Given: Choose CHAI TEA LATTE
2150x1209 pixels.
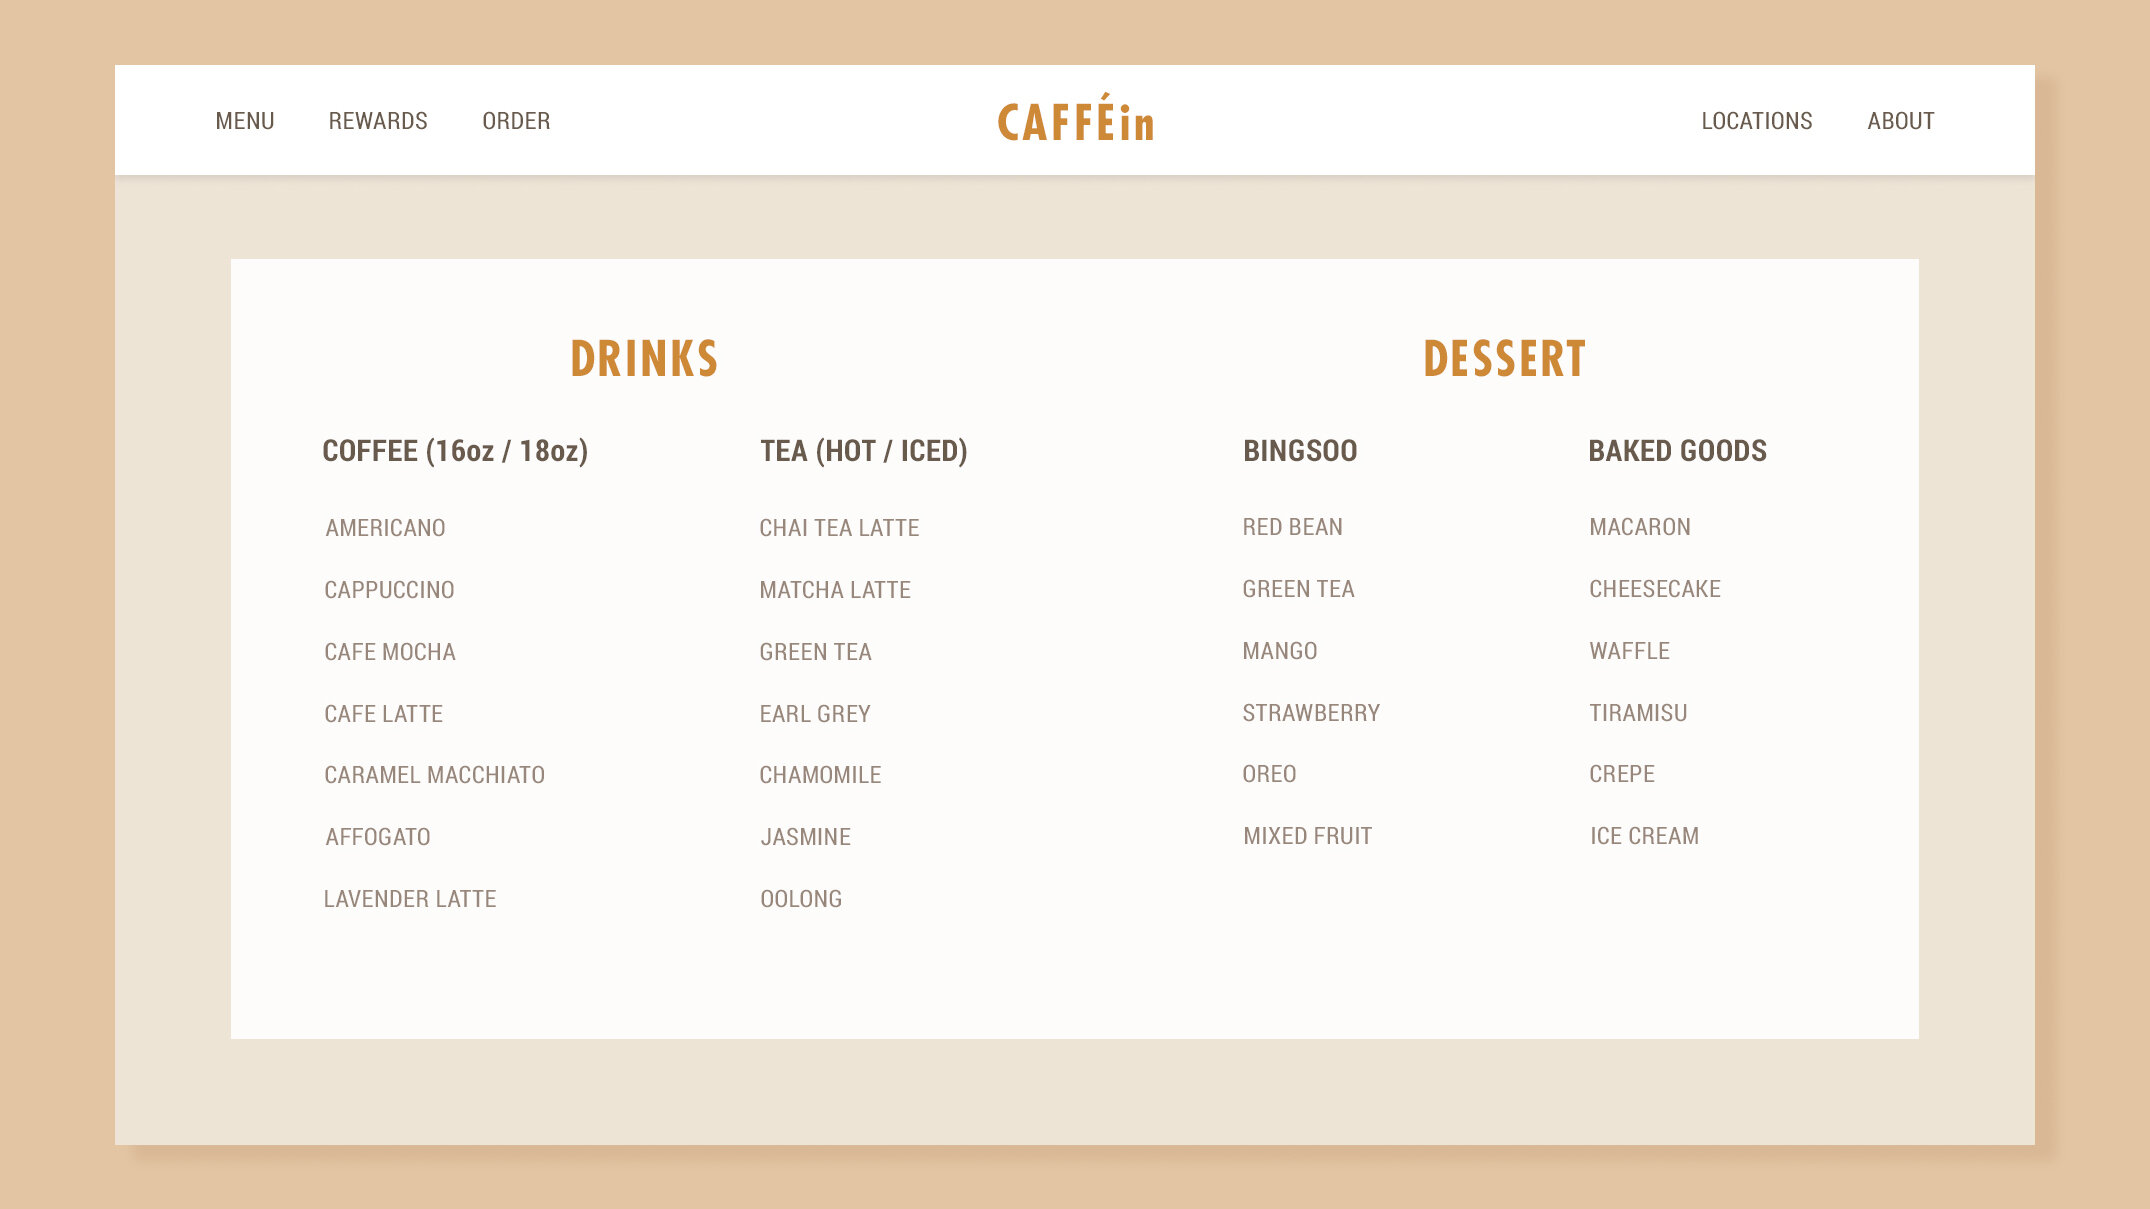Looking at the screenshot, I should 839,528.
